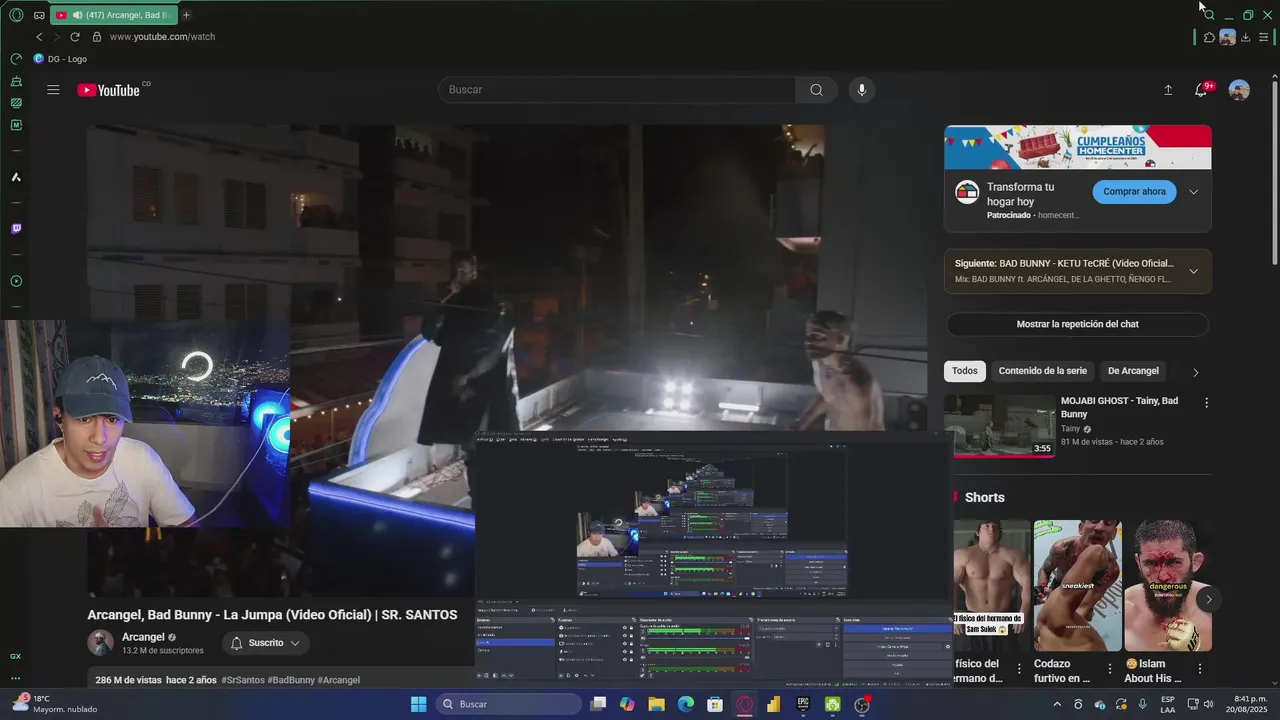Image resolution: width=1280 pixels, height=720 pixels.
Task: Open the Opera GX main menu logo
Action: (16, 15)
